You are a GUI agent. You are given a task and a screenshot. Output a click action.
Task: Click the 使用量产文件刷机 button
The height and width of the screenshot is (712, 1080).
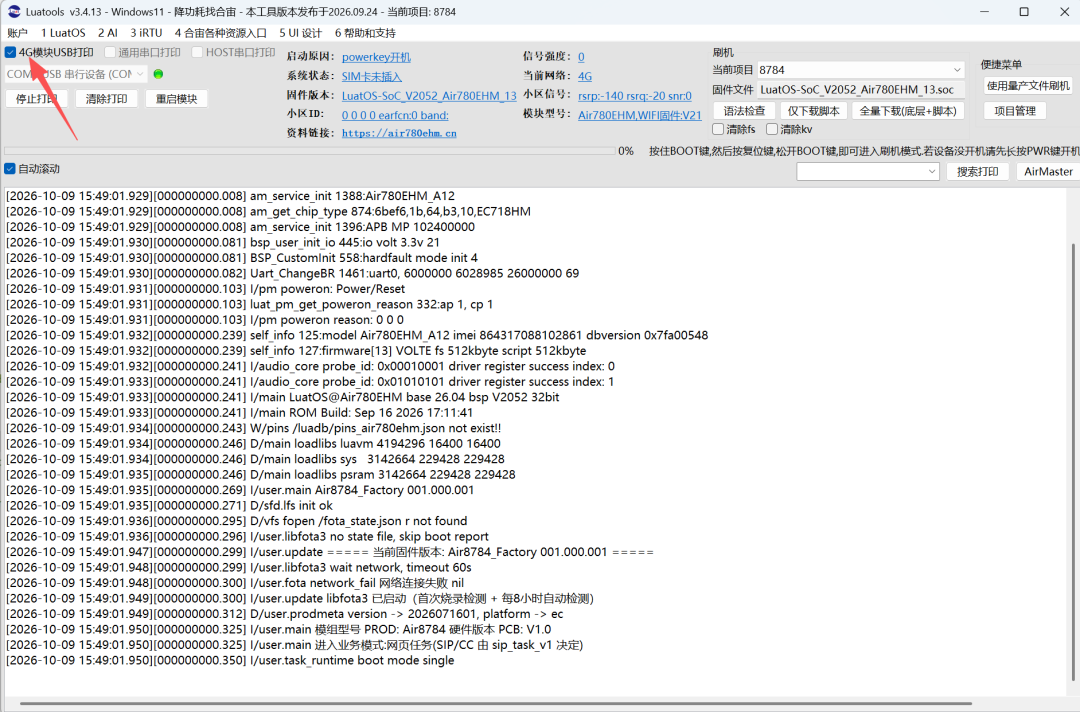[x=1028, y=85]
